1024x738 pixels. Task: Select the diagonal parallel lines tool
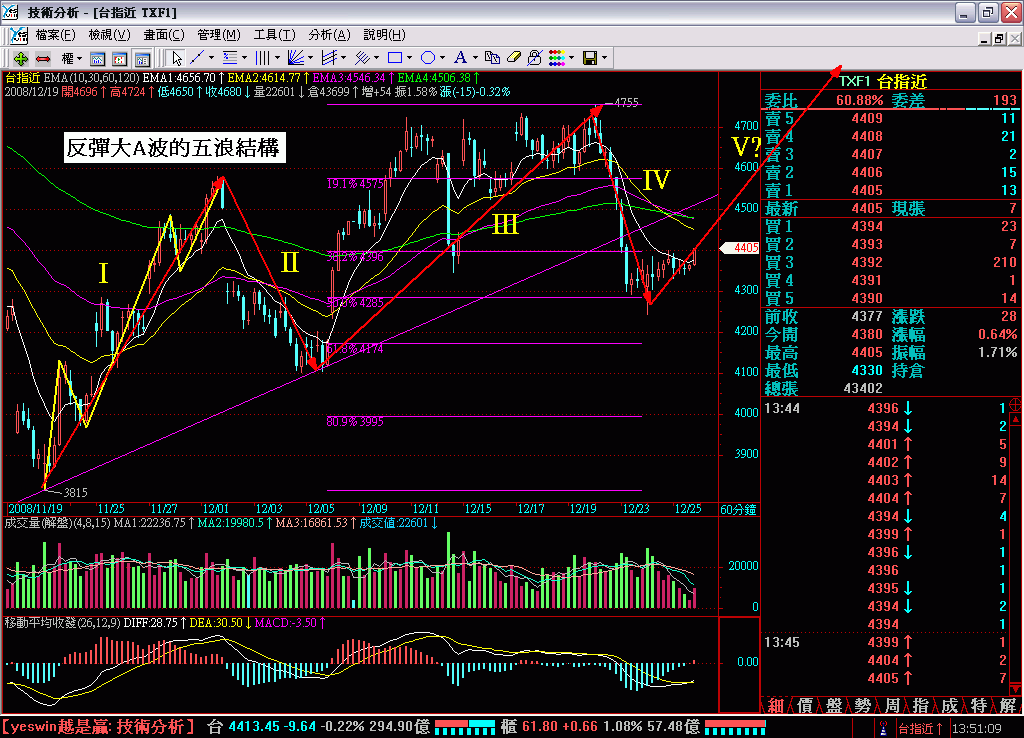pos(362,58)
